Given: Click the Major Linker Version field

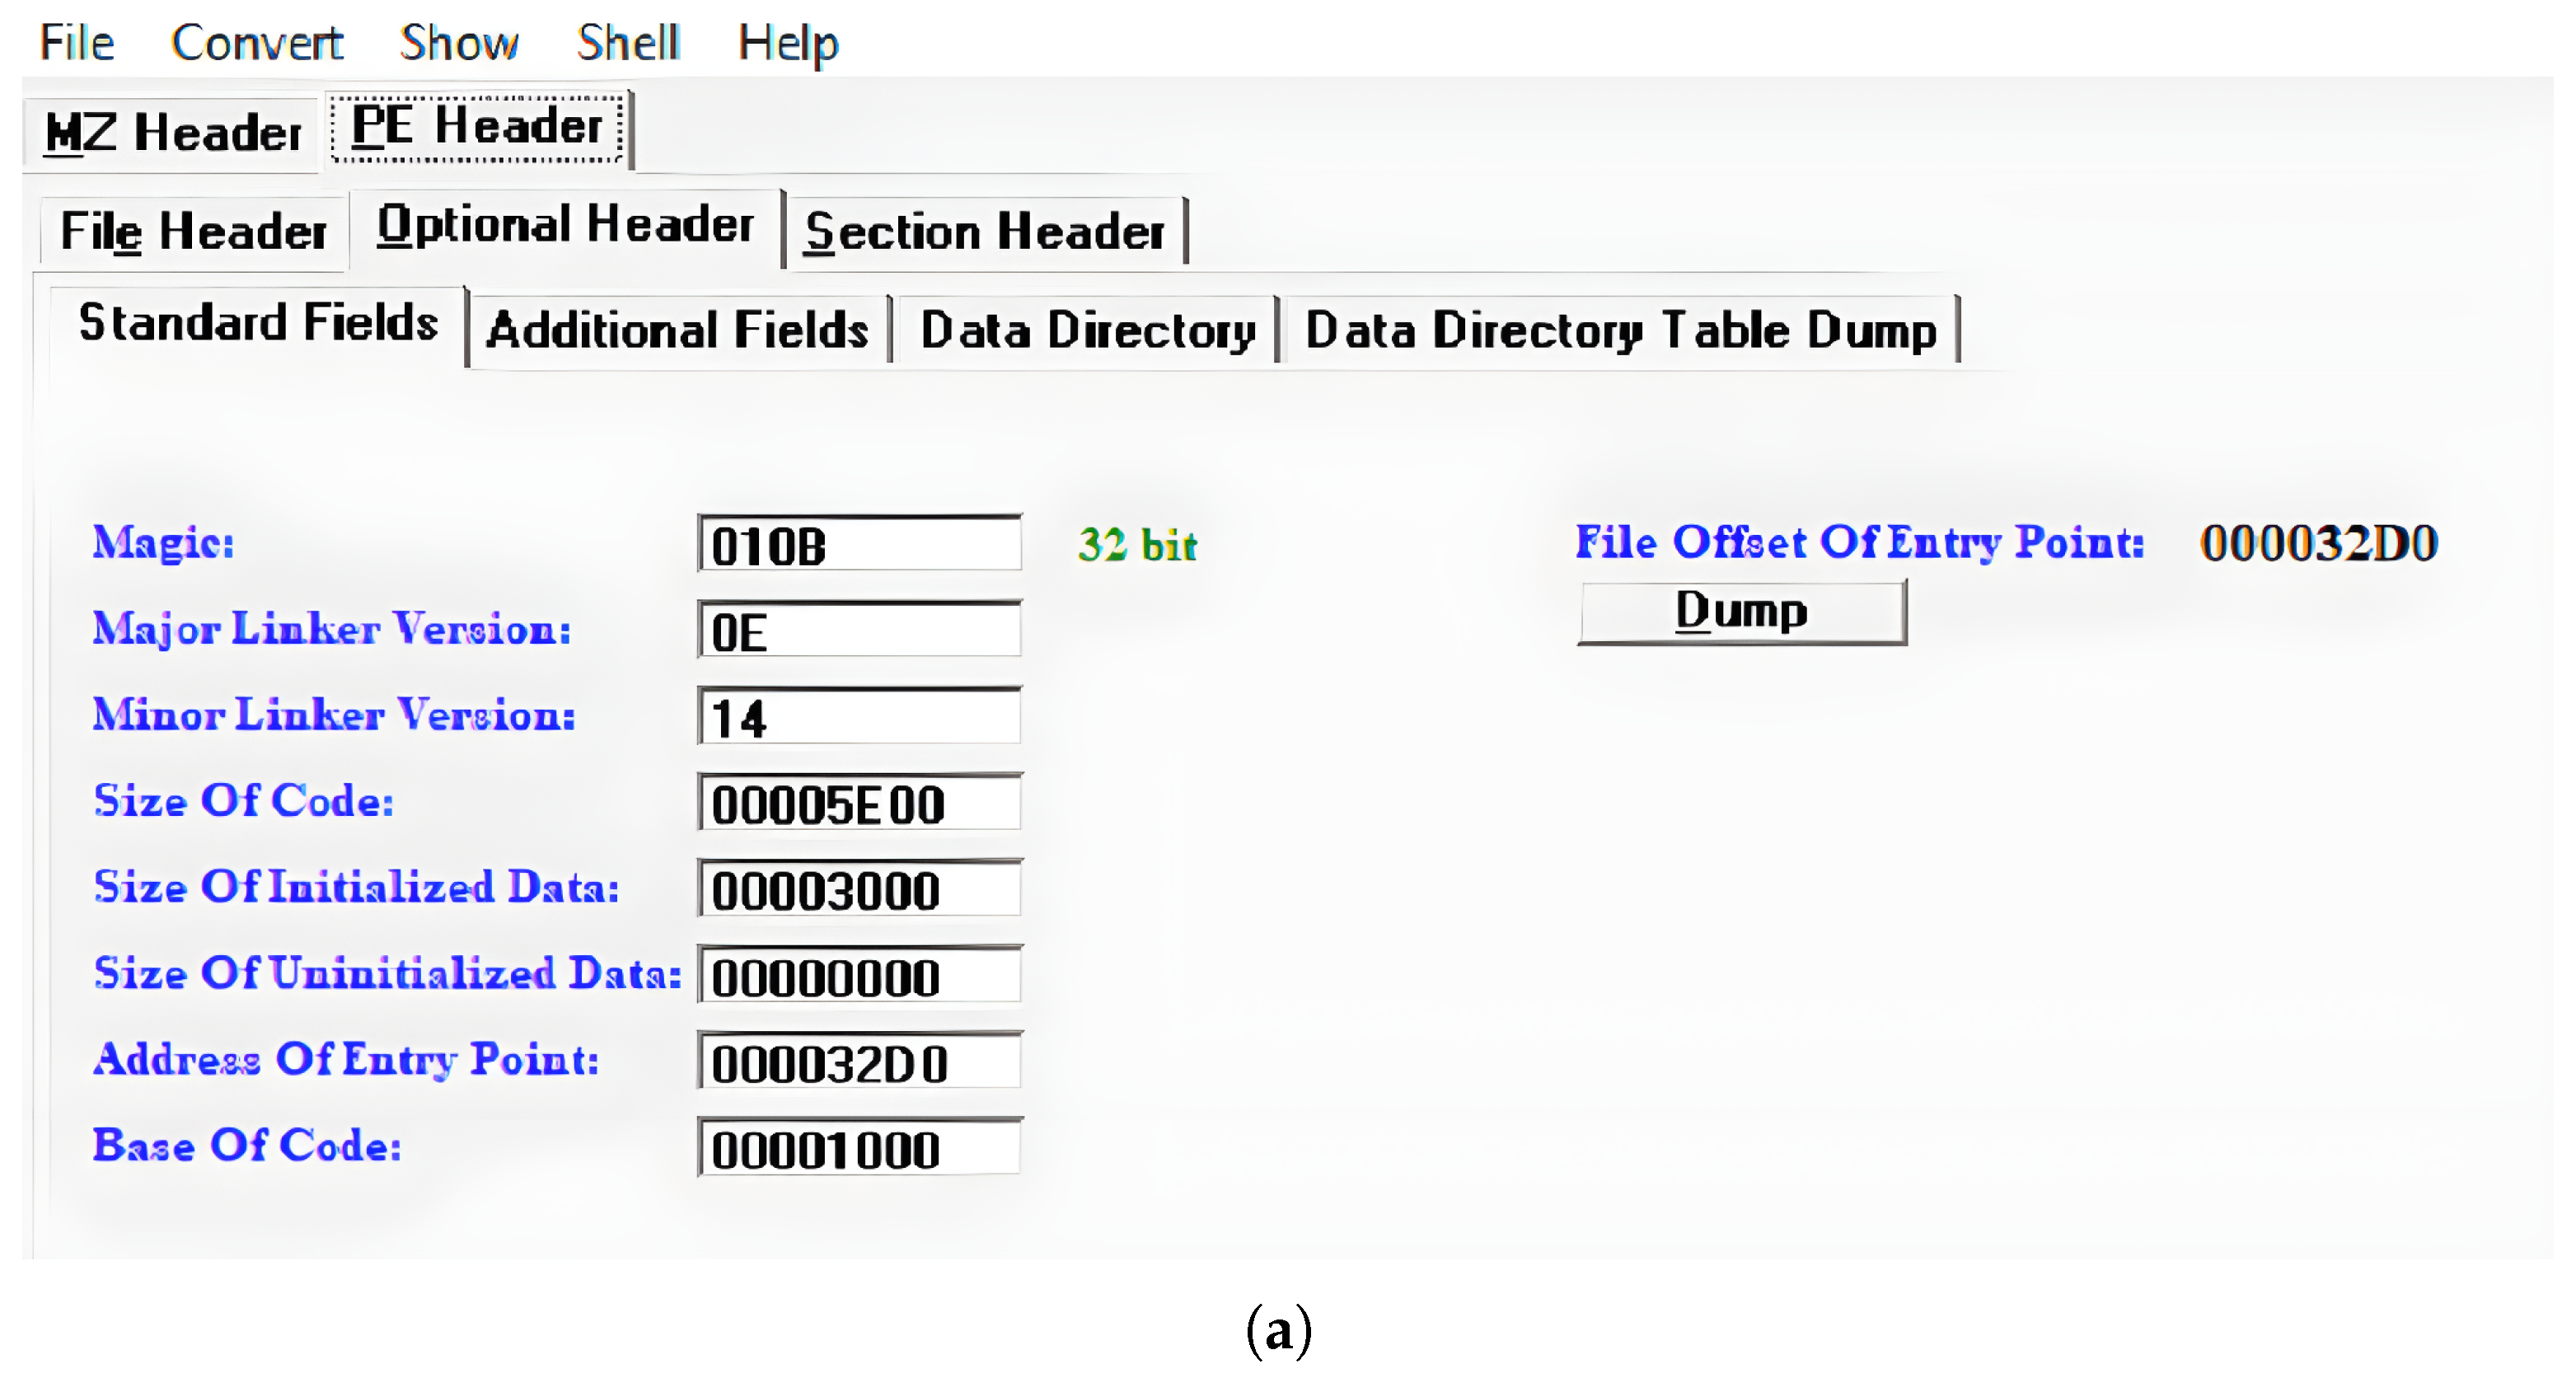Looking at the screenshot, I should 859,631.
